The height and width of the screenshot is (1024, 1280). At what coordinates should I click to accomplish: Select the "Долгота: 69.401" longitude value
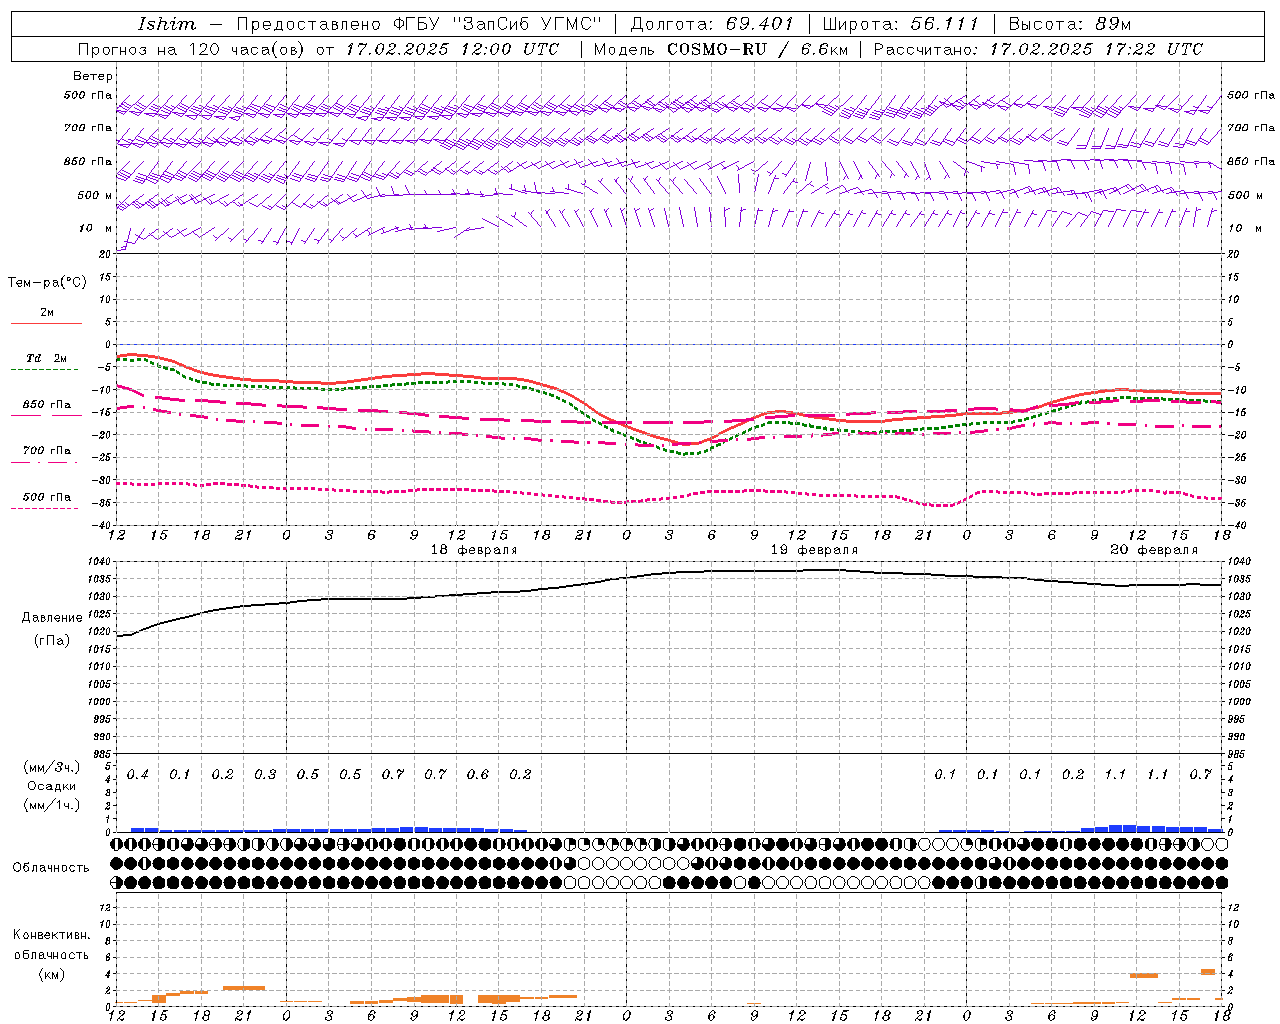pos(712,24)
